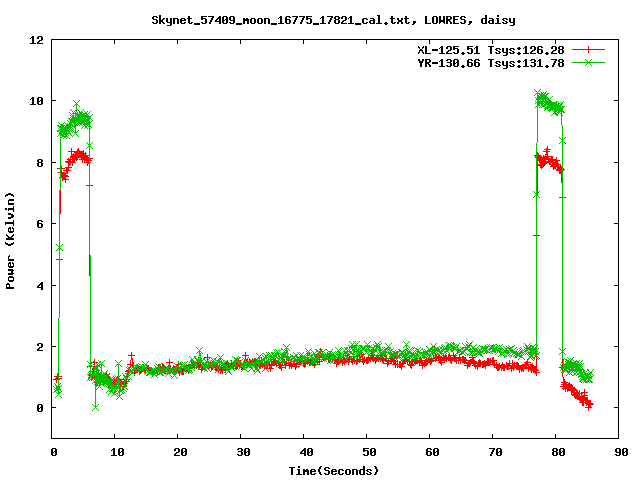Click y-axis tick label 12
The image size is (640, 480).
pyautogui.click(x=36, y=40)
